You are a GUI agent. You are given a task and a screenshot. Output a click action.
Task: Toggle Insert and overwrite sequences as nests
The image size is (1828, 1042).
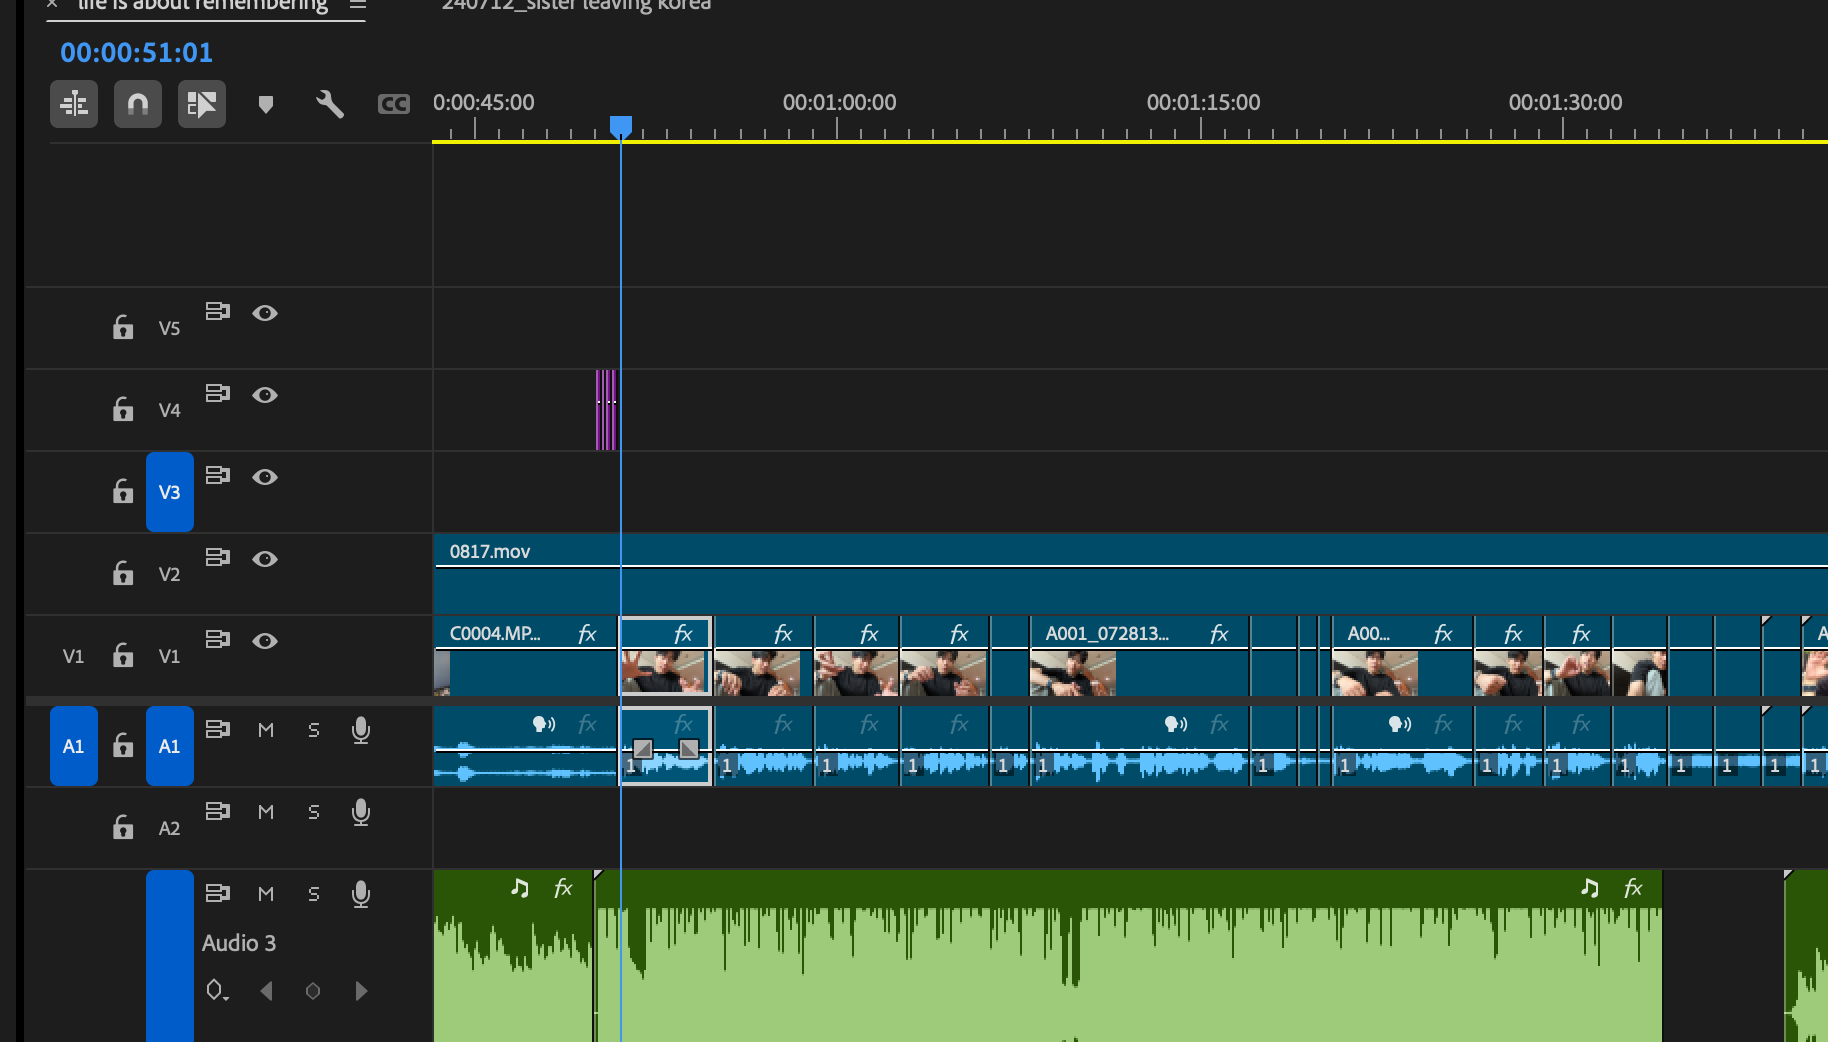[74, 104]
